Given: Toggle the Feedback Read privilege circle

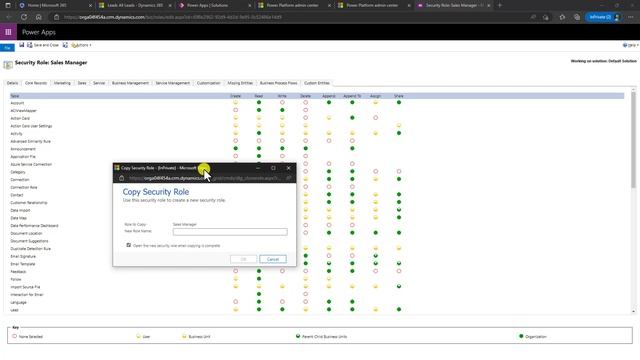Looking at the screenshot, I should point(259,271).
